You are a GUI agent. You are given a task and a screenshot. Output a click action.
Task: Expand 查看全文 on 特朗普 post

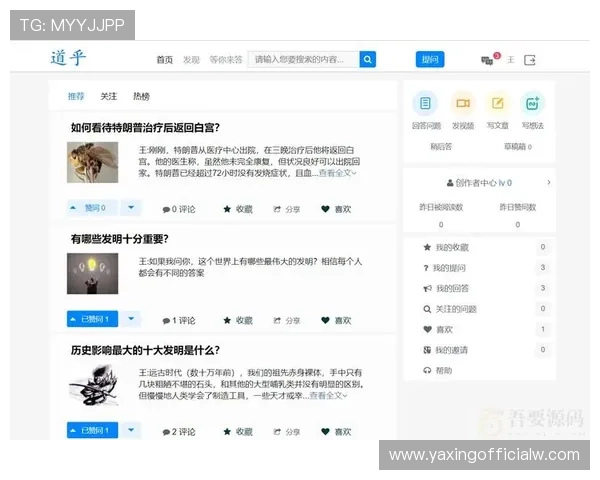(x=338, y=173)
